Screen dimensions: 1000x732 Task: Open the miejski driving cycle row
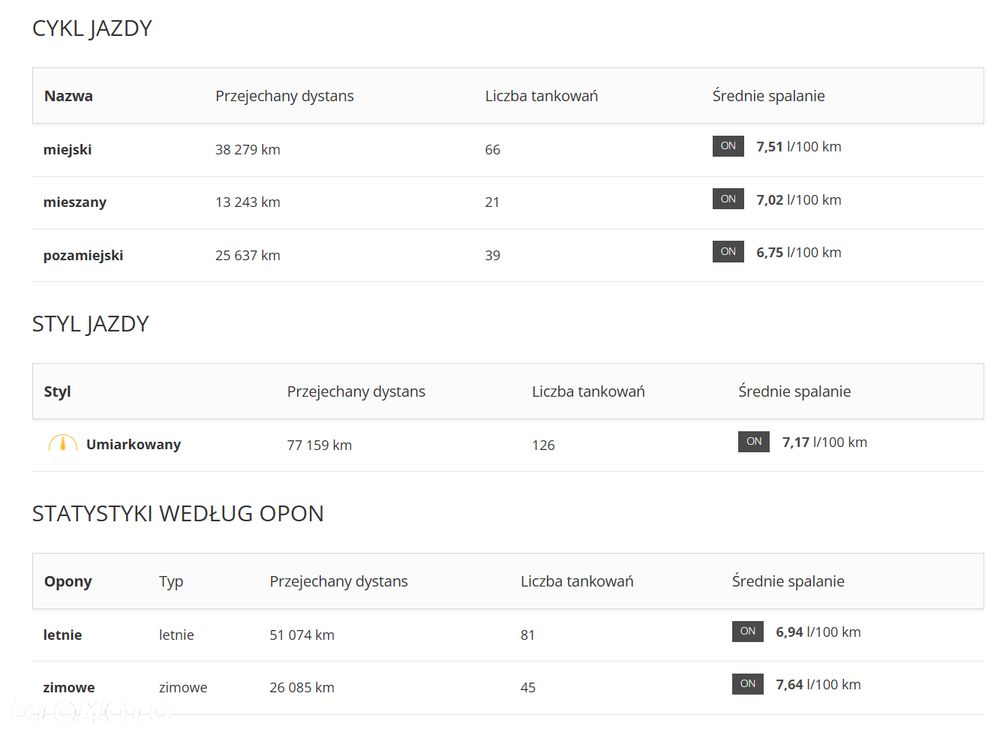(508, 150)
